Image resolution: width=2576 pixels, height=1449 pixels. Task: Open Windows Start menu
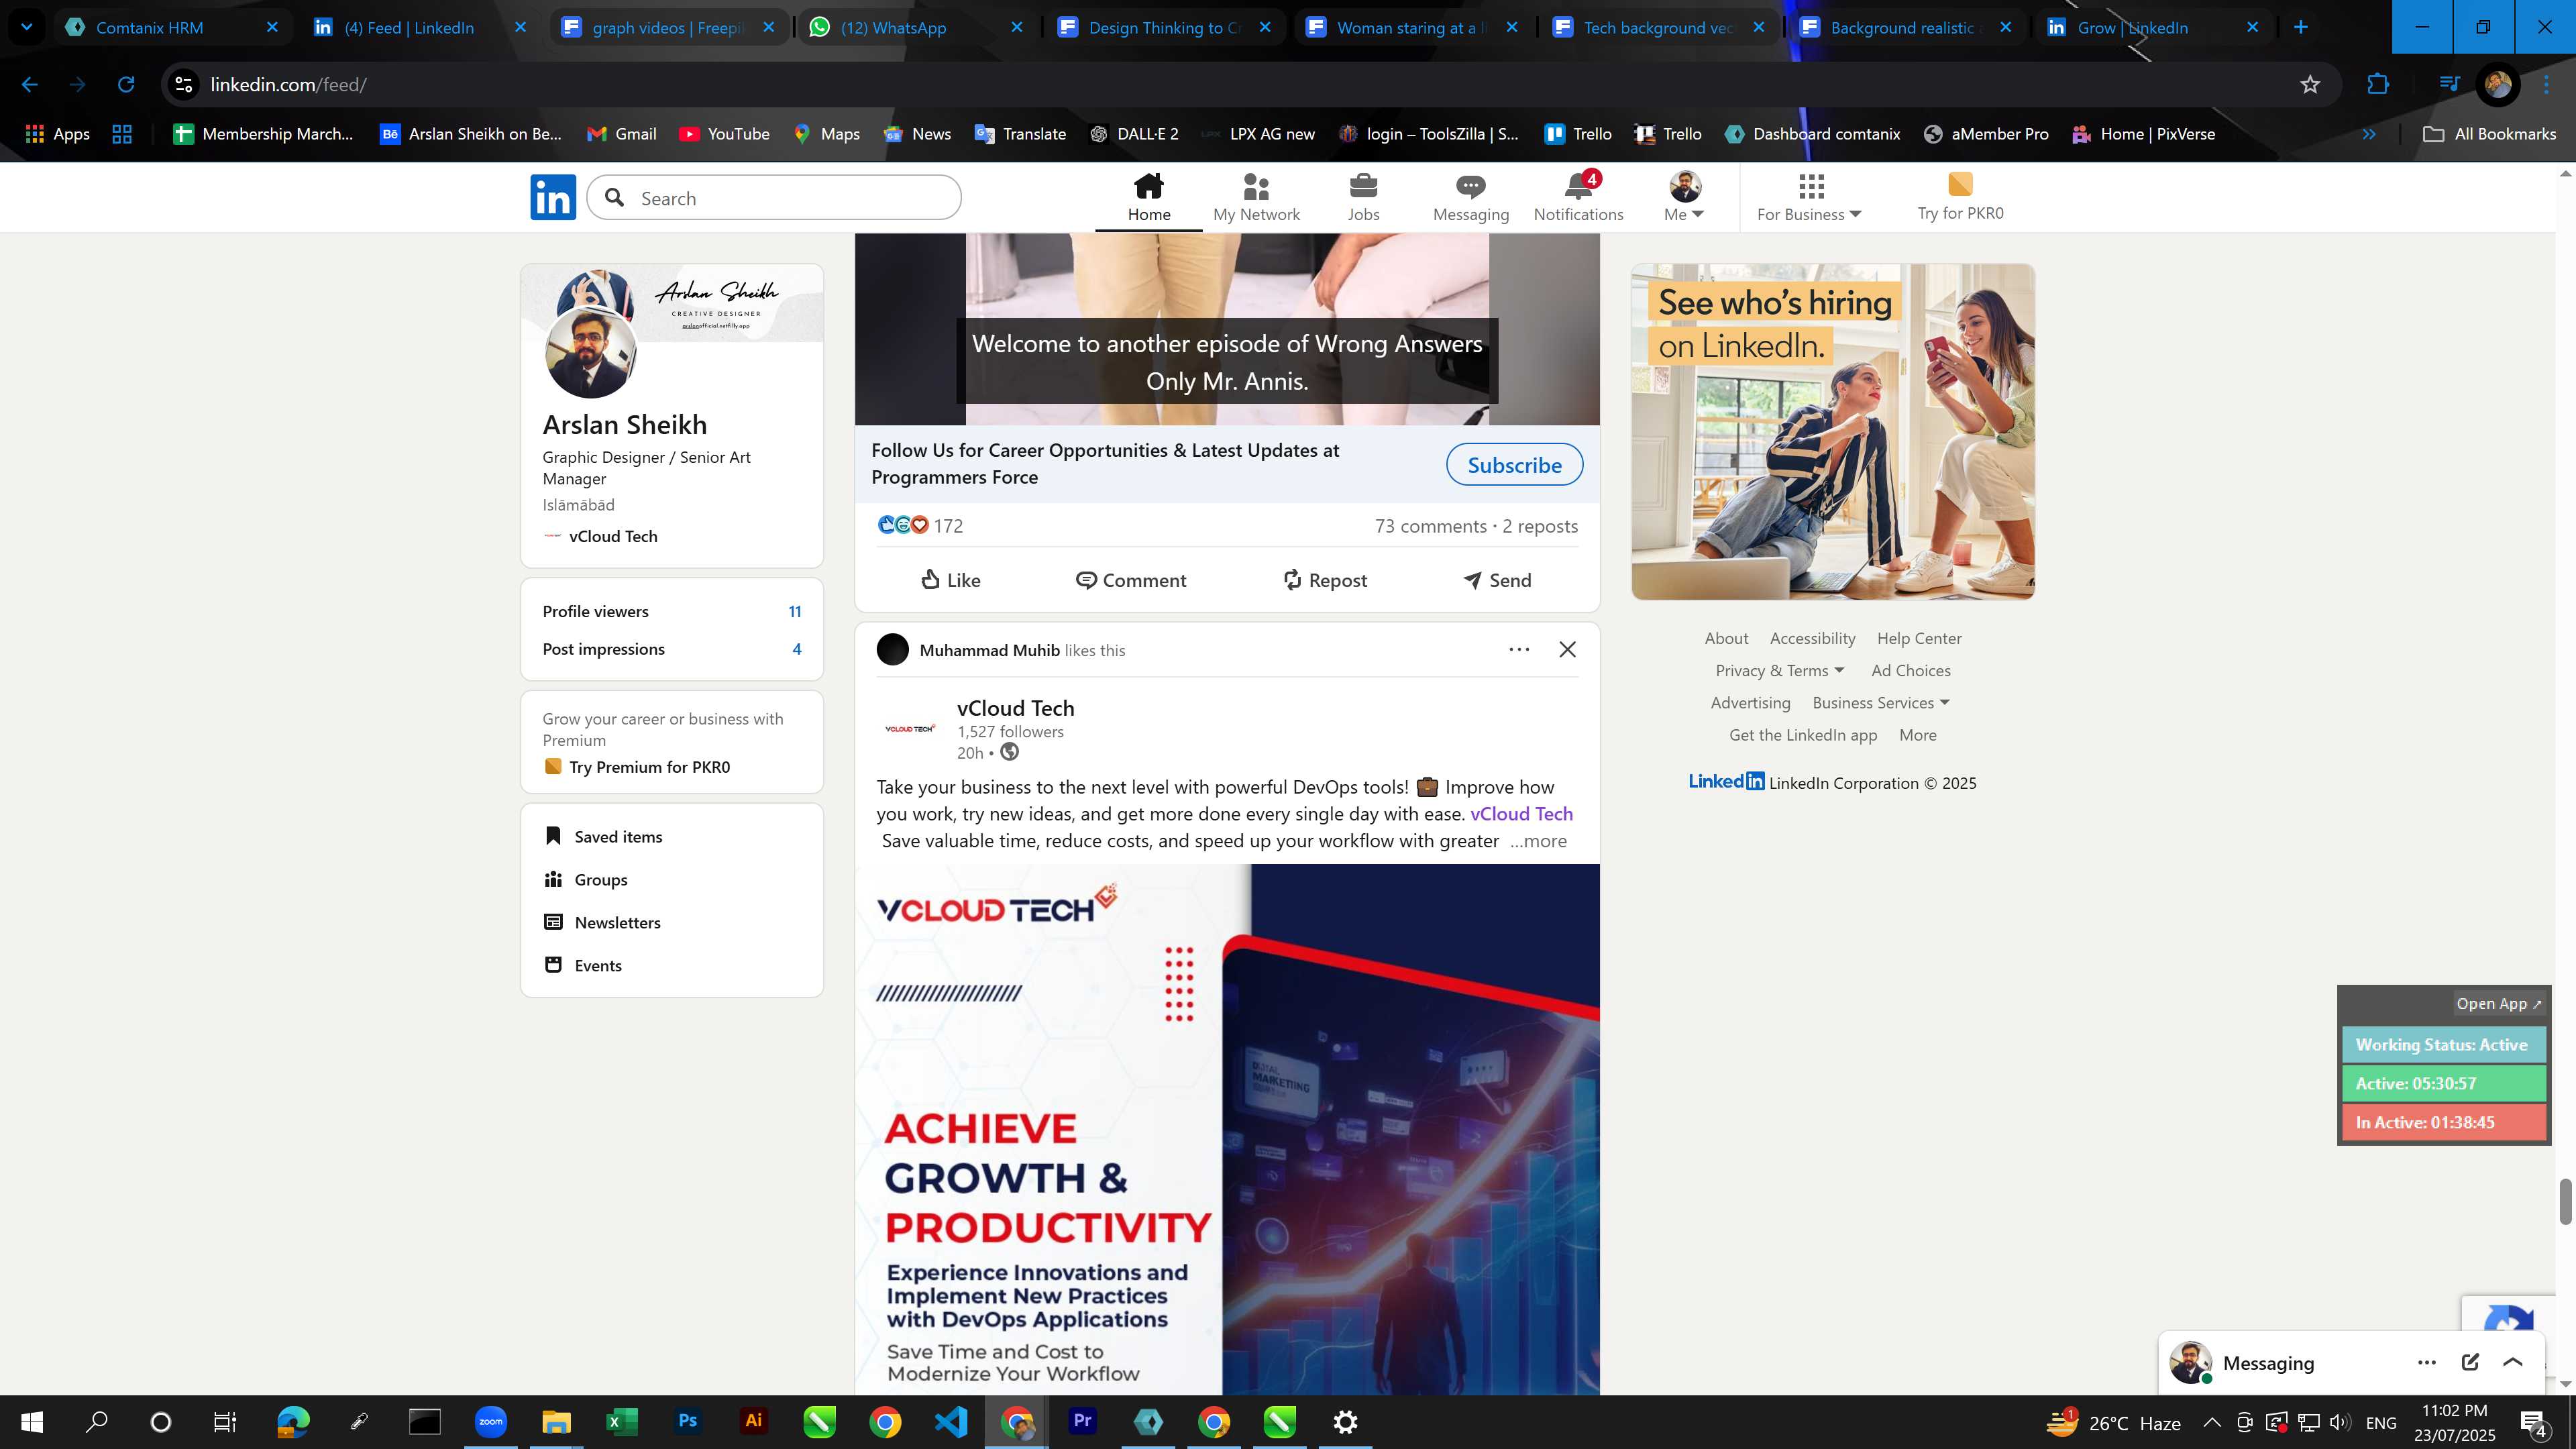(x=32, y=1422)
